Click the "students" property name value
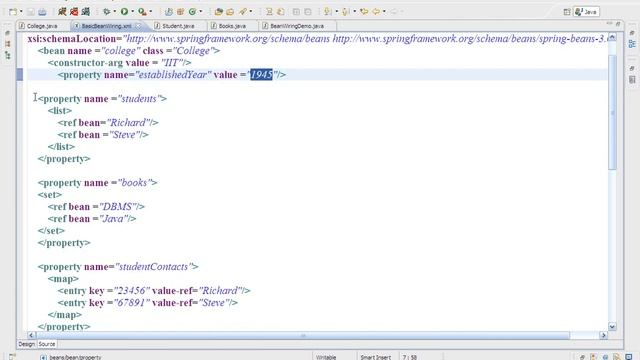The width and height of the screenshot is (640, 360). (139, 99)
